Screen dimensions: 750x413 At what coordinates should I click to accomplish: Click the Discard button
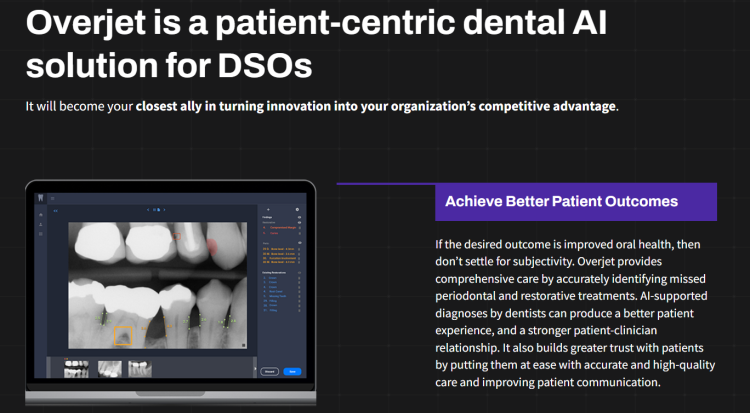pyautogui.click(x=270, y=372)
